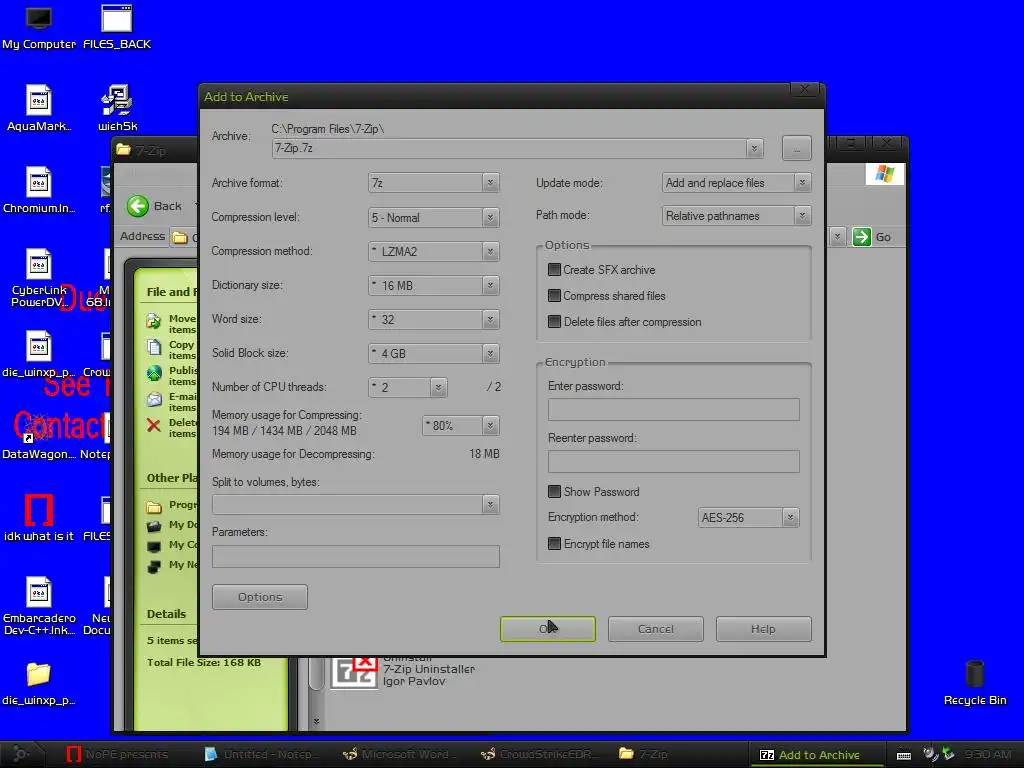Open archive name 7-Zip.7z dropdown
1024x768 pixels.
click(x=754, y=148)
